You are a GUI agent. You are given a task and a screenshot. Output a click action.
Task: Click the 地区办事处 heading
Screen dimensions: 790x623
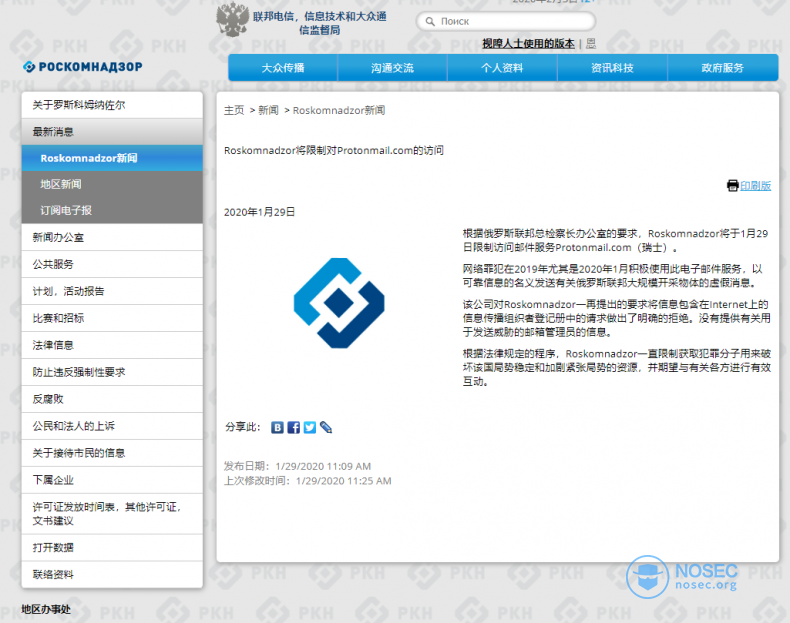click(46, 609)
